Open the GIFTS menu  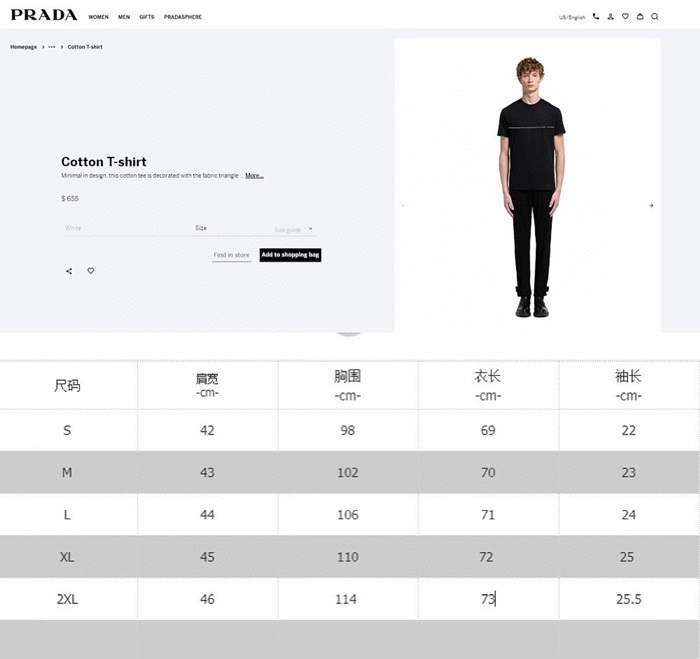[x=146, y=17]
